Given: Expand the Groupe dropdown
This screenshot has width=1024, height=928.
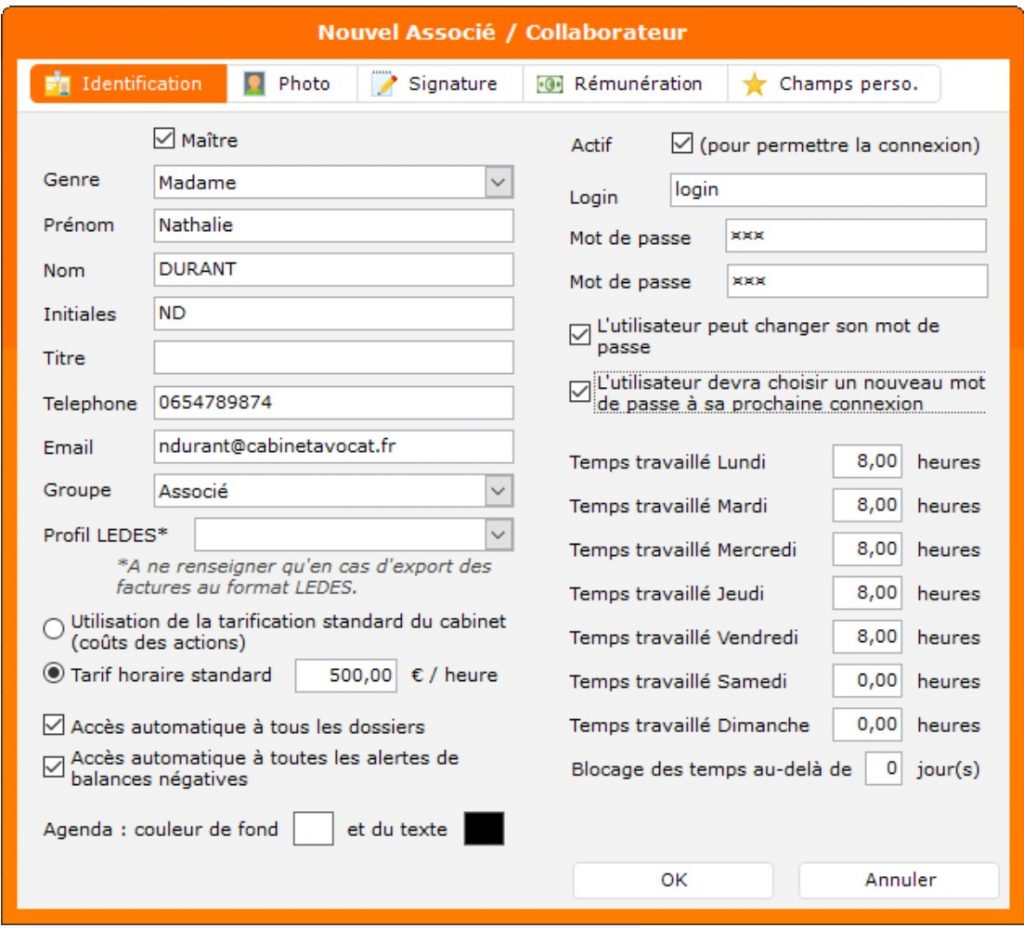Looking at the screenshot, I should point(498,491).
